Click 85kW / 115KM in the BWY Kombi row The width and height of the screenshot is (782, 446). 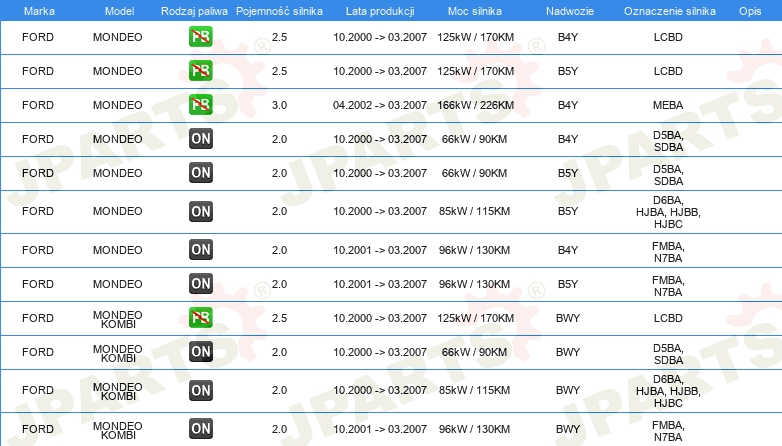point(474,391)
